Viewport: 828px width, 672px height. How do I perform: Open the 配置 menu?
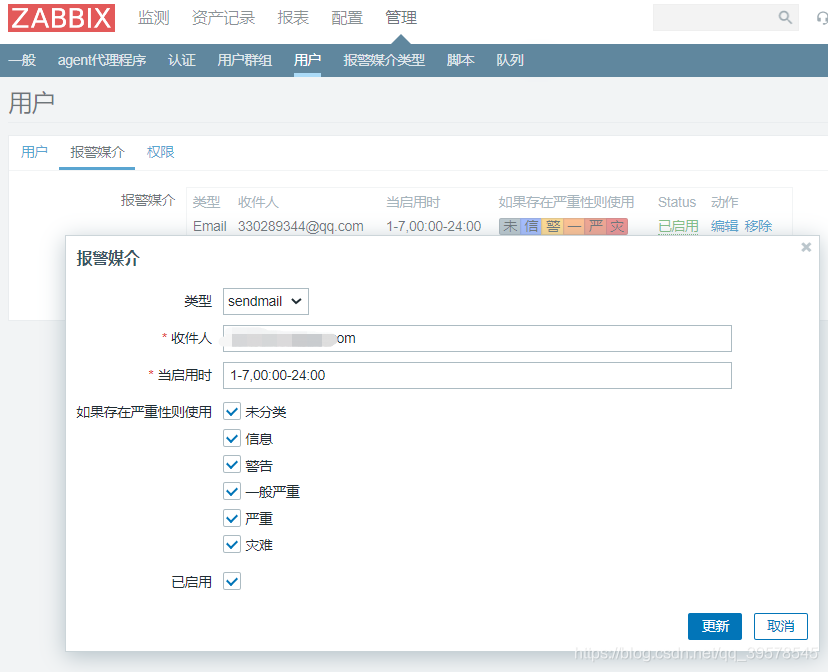click(346, 17)
